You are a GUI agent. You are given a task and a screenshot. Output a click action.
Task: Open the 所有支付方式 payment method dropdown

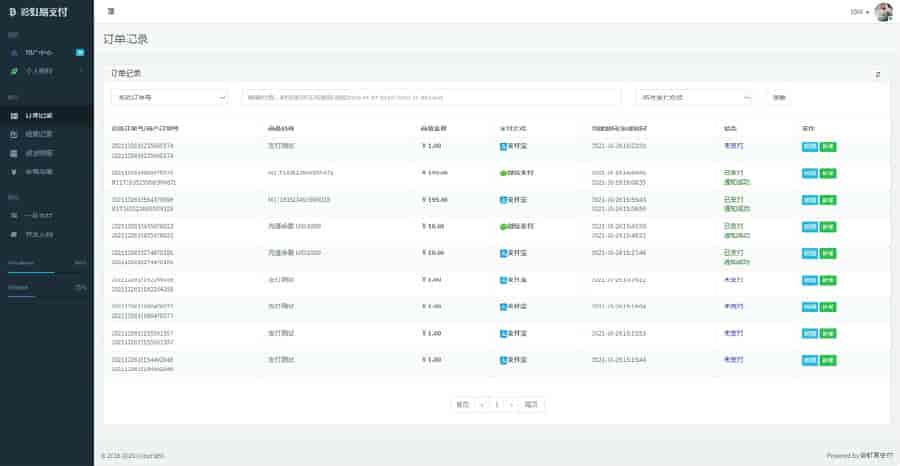693,97
